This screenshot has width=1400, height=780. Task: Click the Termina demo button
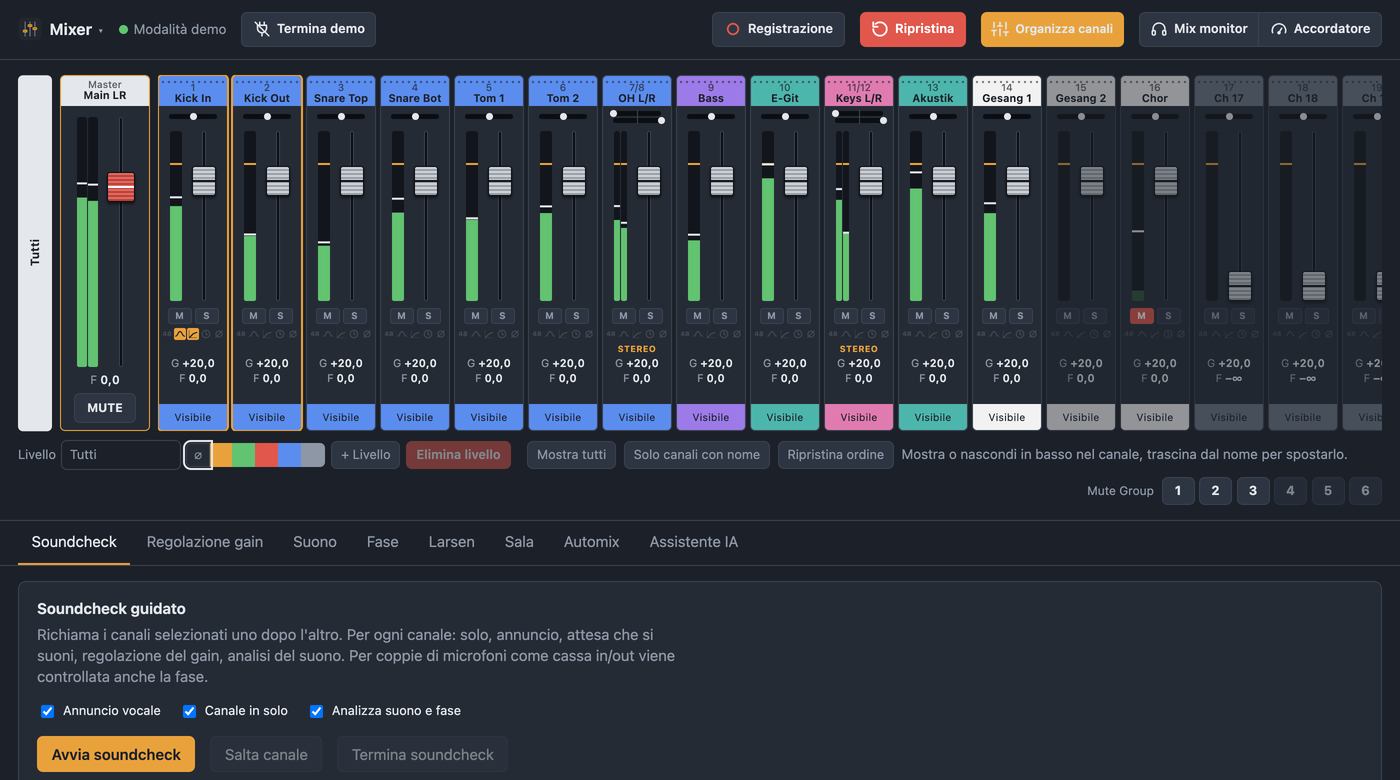coord(308,29)
